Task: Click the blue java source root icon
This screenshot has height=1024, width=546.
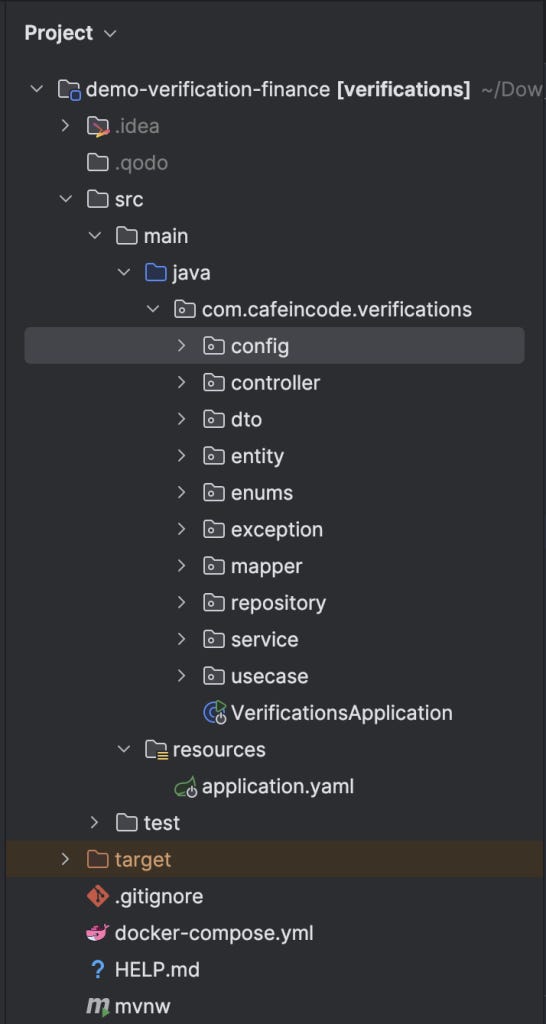Action: 156,272
